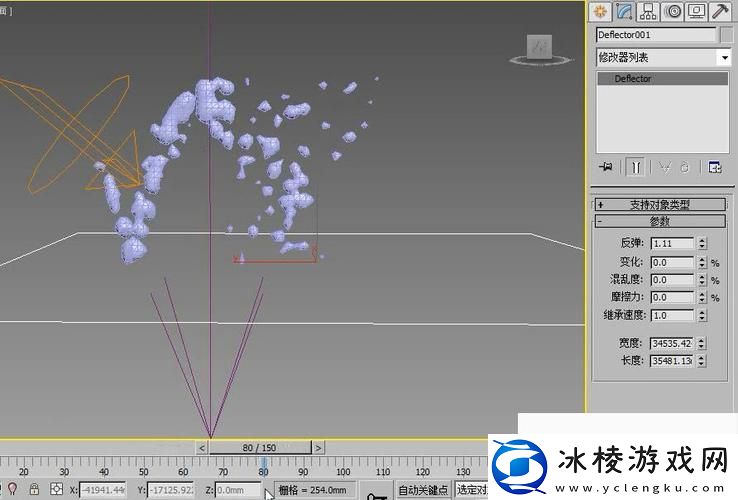738x500 pixels.
Task: Toggle Show End Result button
Action: [635, 167]
